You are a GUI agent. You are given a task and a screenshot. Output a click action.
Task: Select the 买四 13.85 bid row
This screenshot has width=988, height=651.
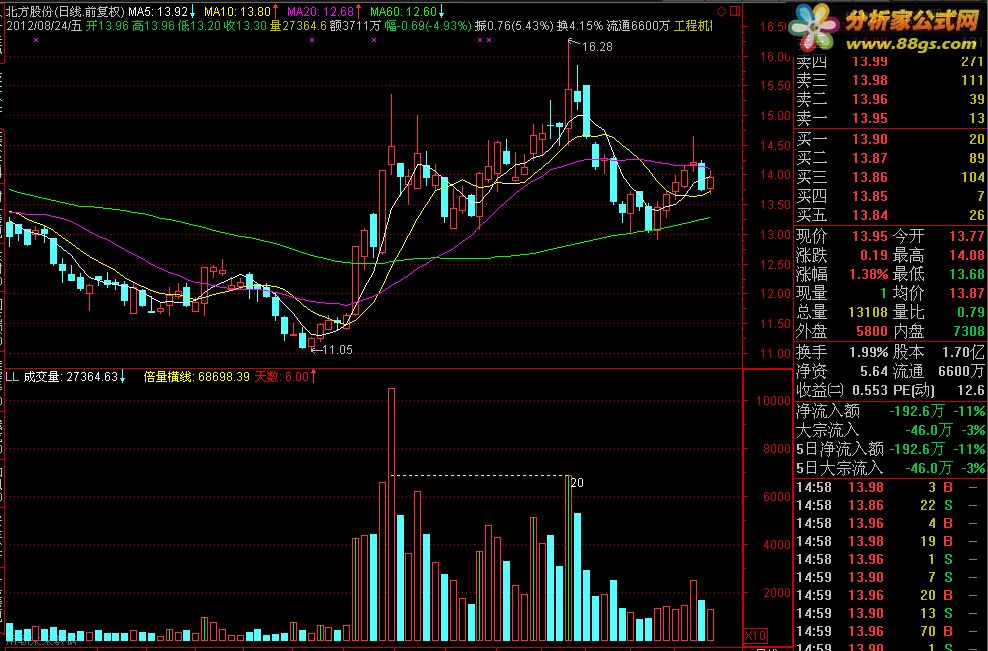click(890, 196)
